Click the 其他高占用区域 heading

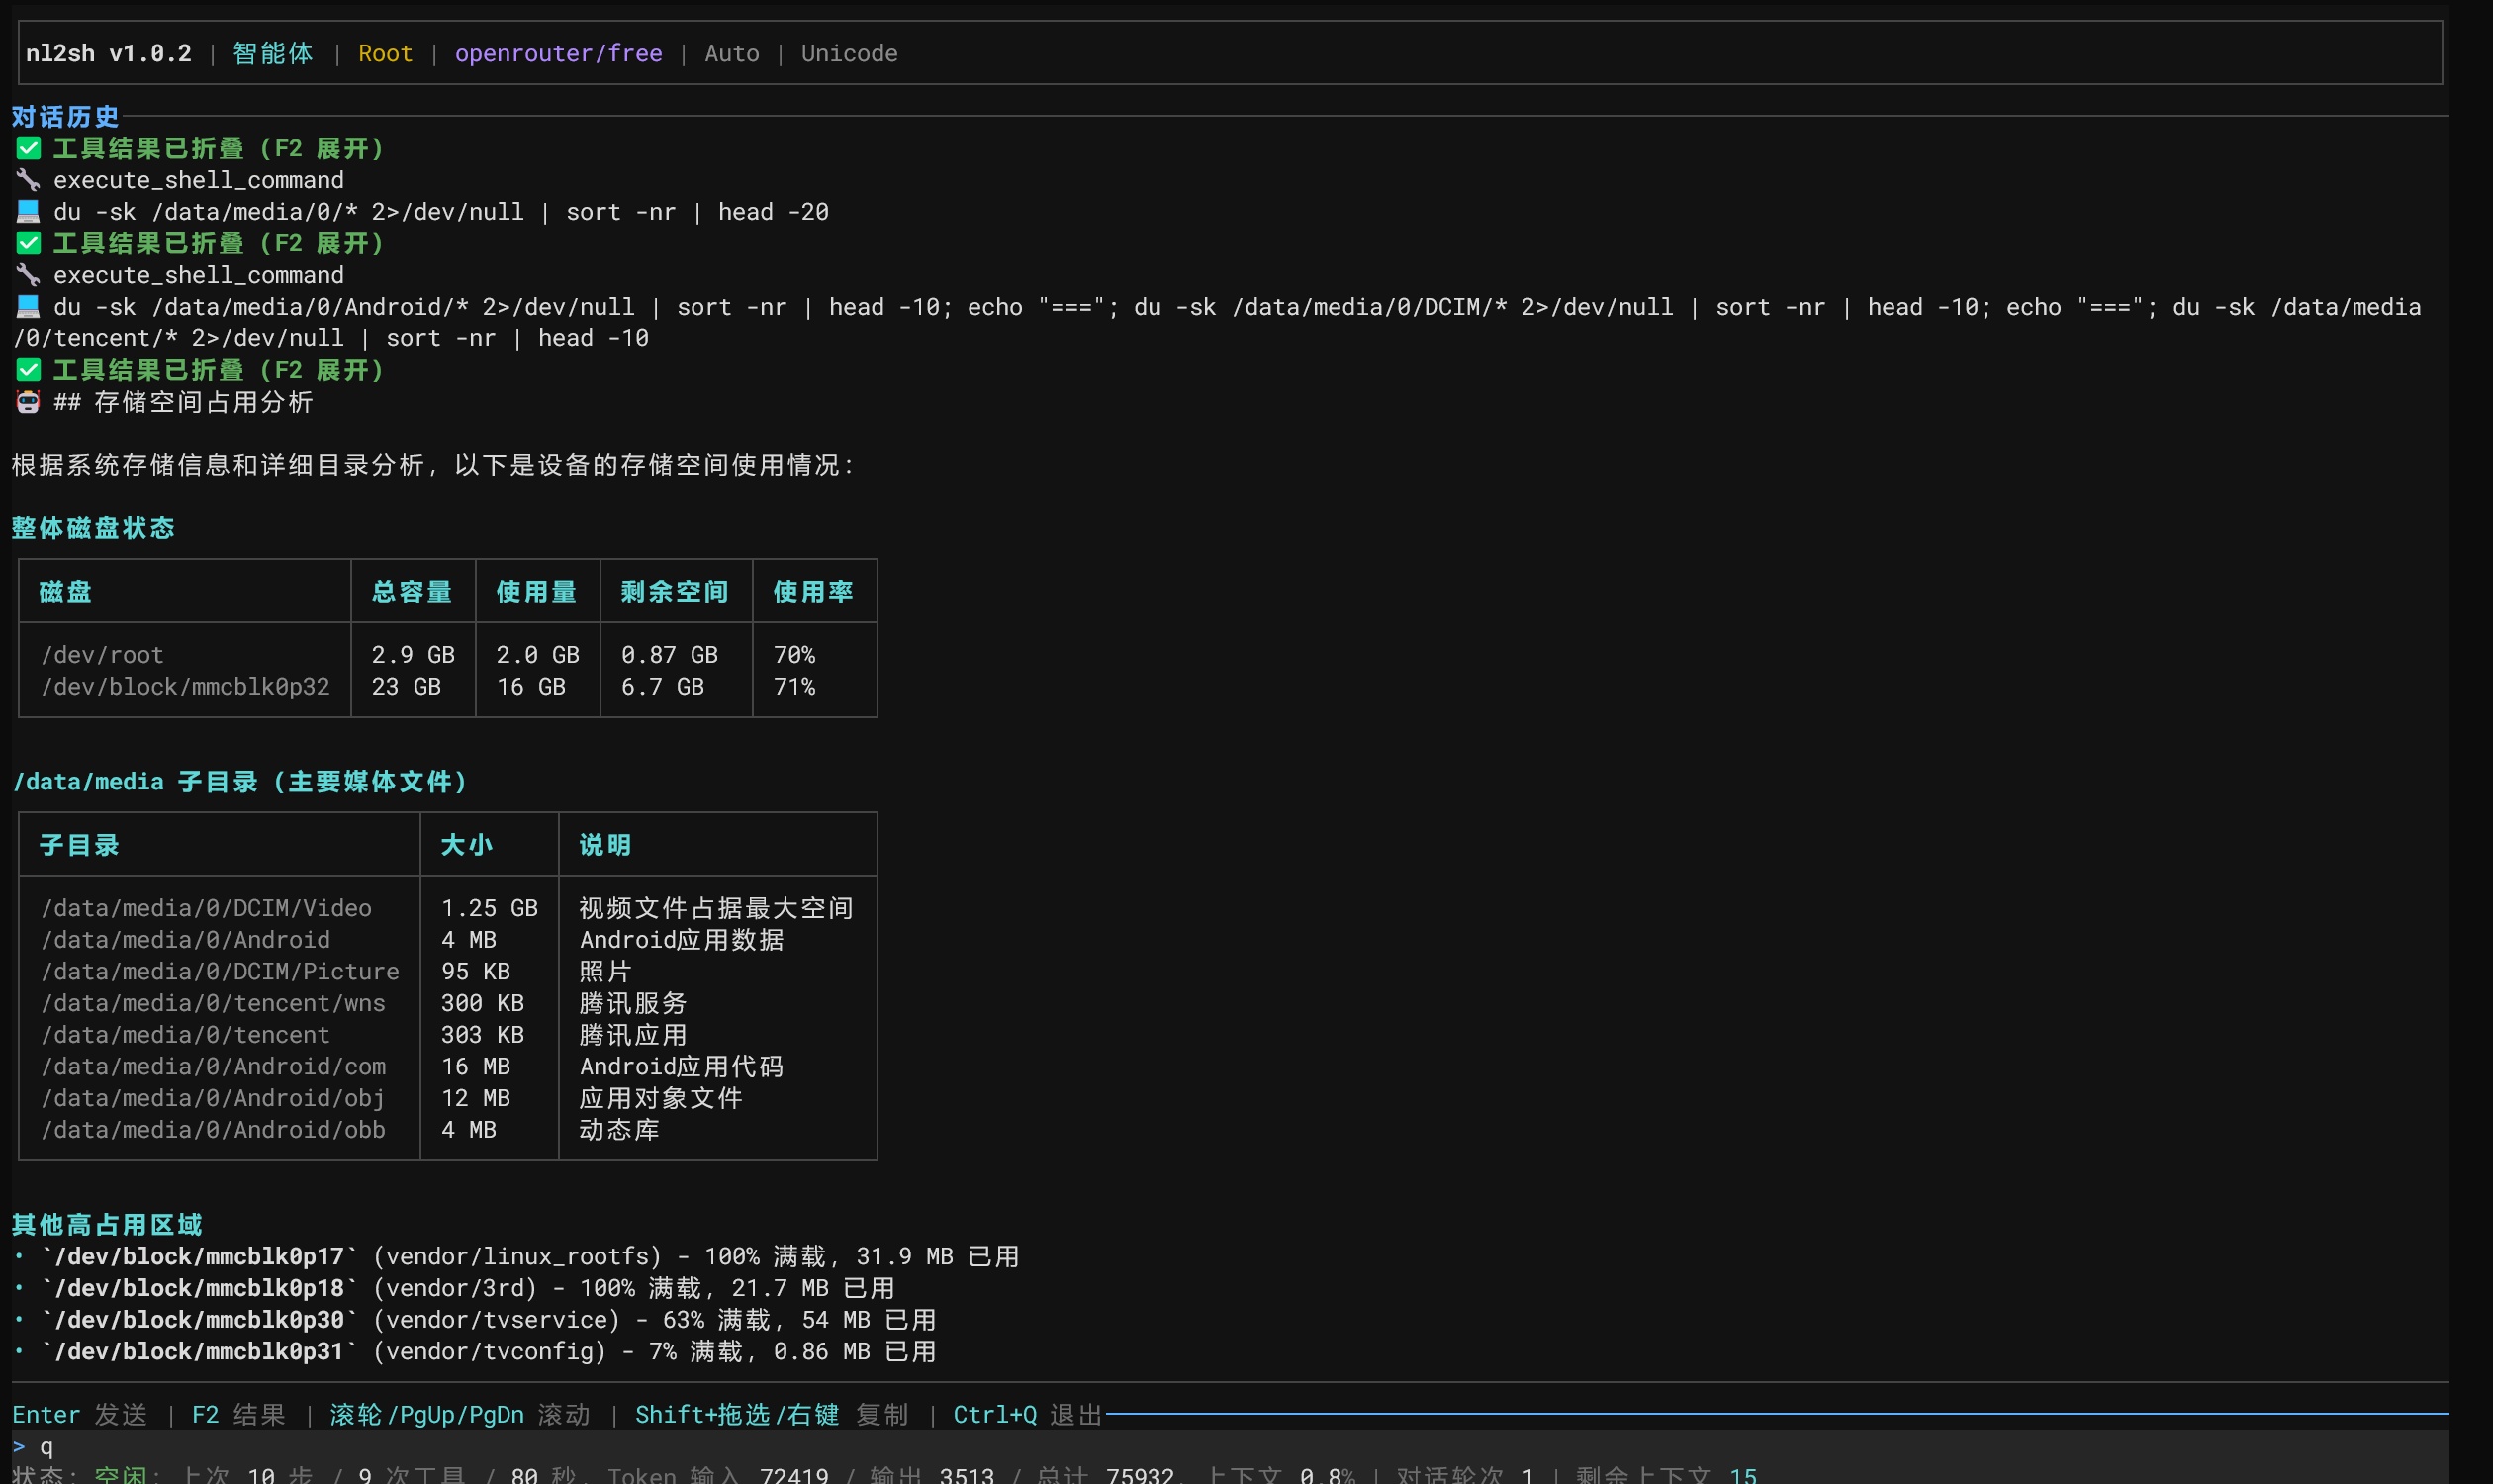[107, 1224]
